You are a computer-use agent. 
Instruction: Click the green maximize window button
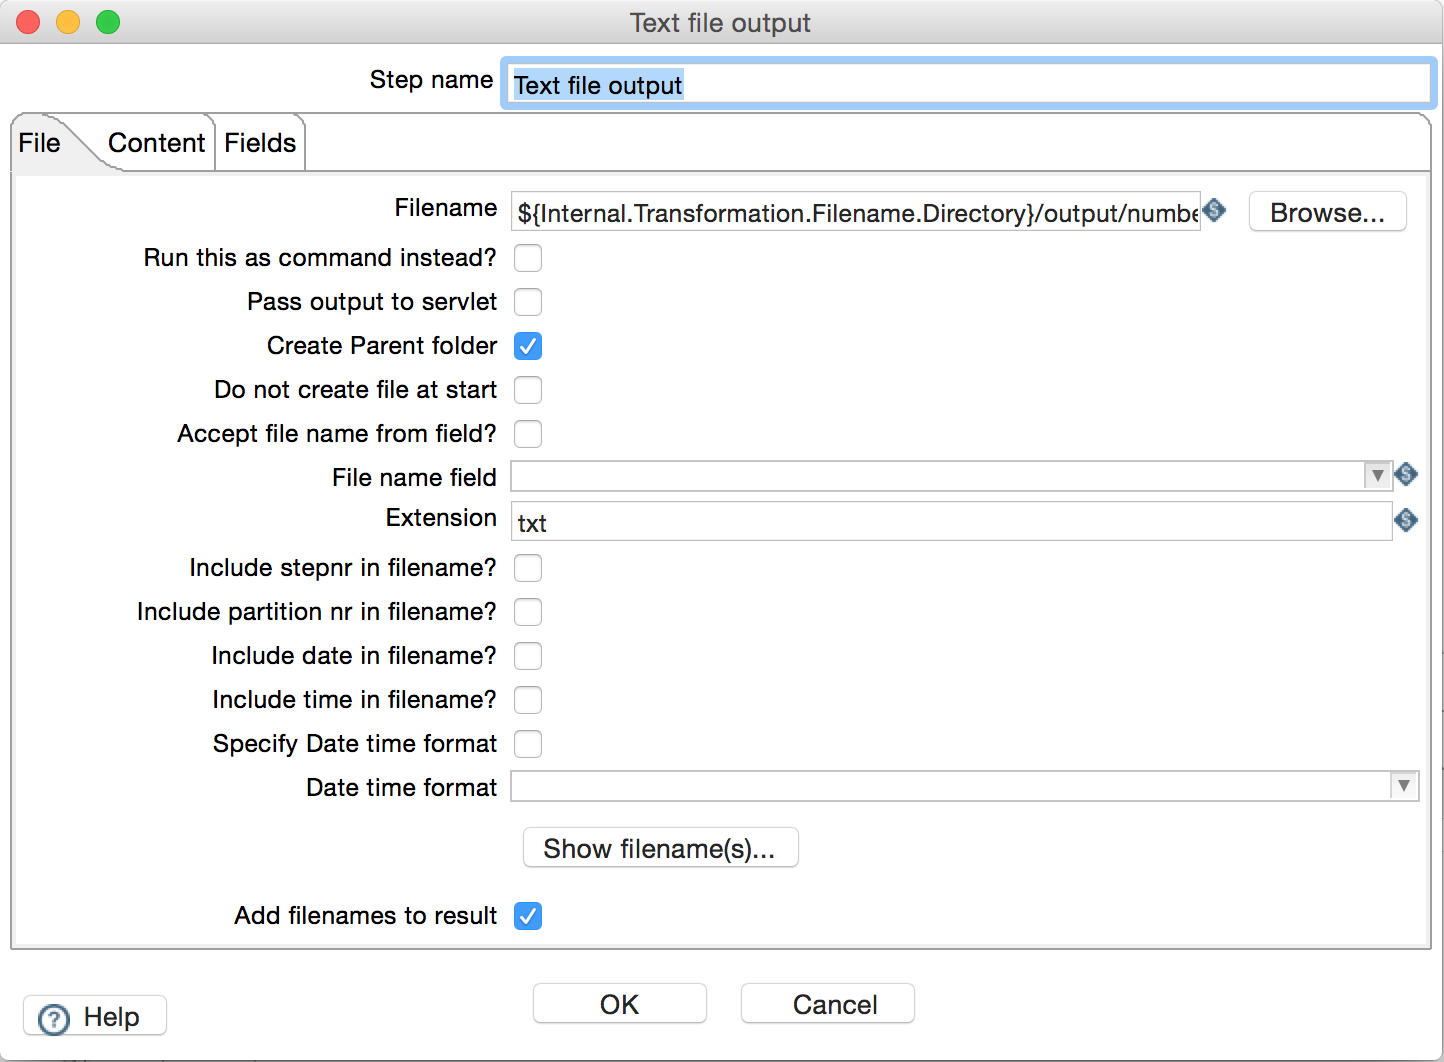pyautogui.click(x=108, y=22)
